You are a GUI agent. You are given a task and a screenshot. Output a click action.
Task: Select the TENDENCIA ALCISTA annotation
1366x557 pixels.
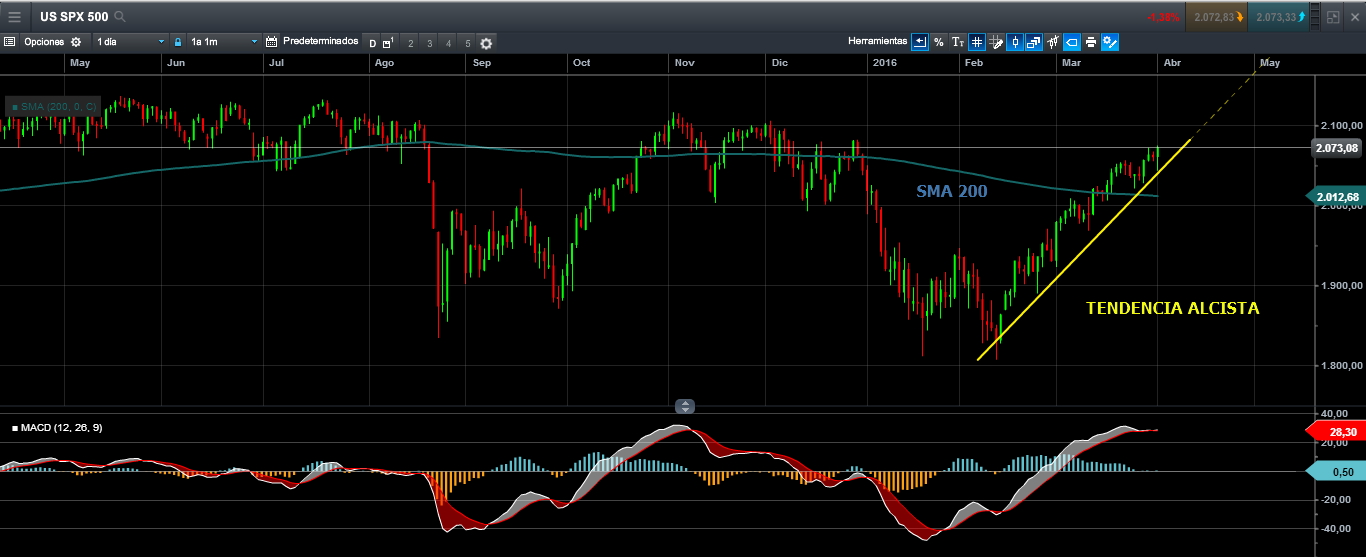click(1173, 308)
